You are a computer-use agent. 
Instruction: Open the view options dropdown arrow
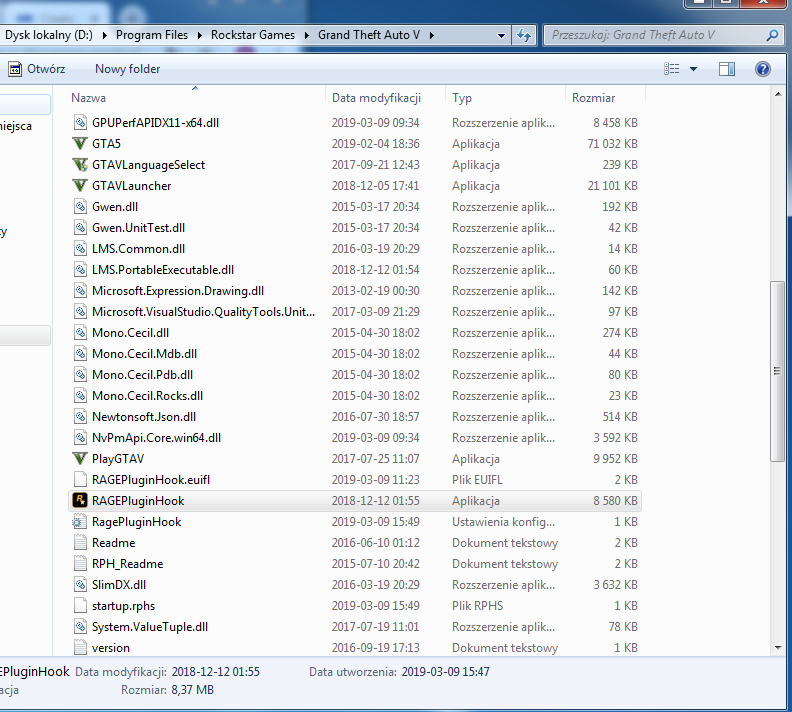[694, 69]
